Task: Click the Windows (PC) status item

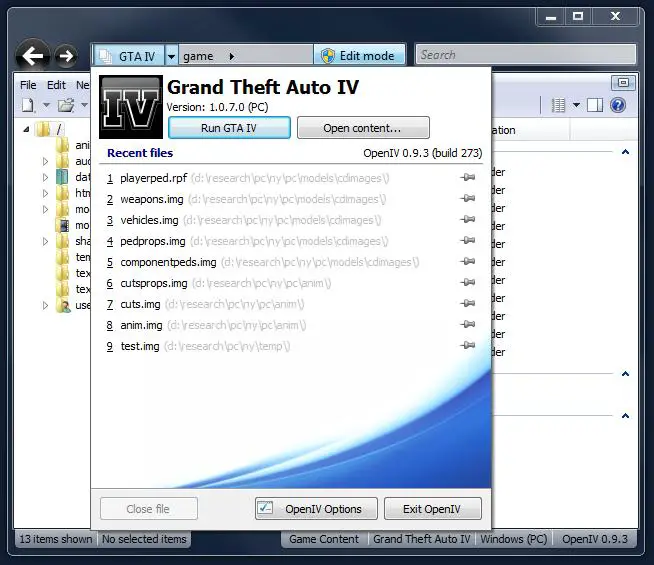Action: click(513, 539)
